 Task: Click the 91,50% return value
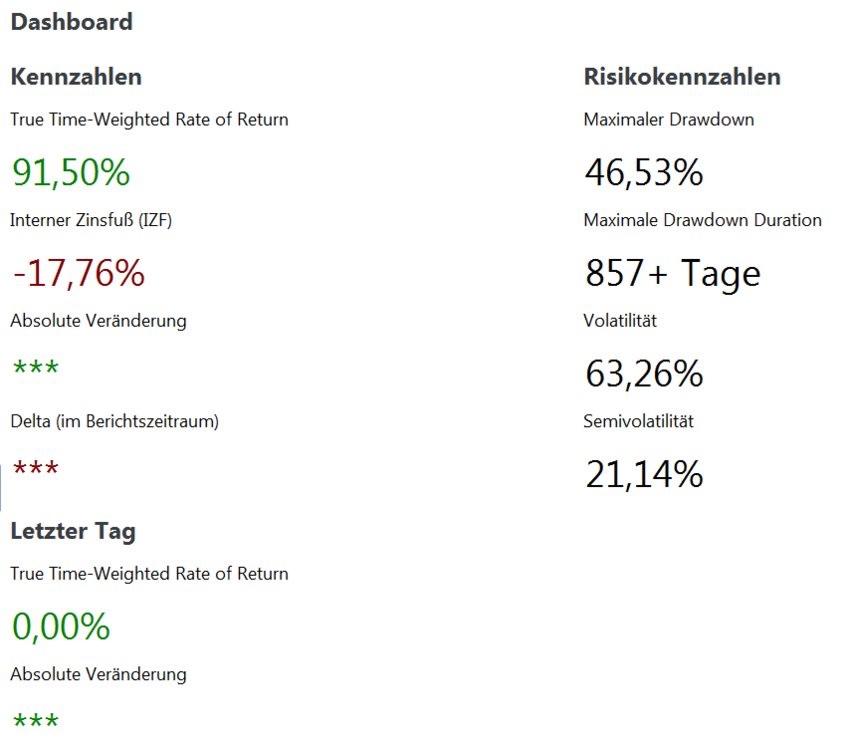[71, 173]
